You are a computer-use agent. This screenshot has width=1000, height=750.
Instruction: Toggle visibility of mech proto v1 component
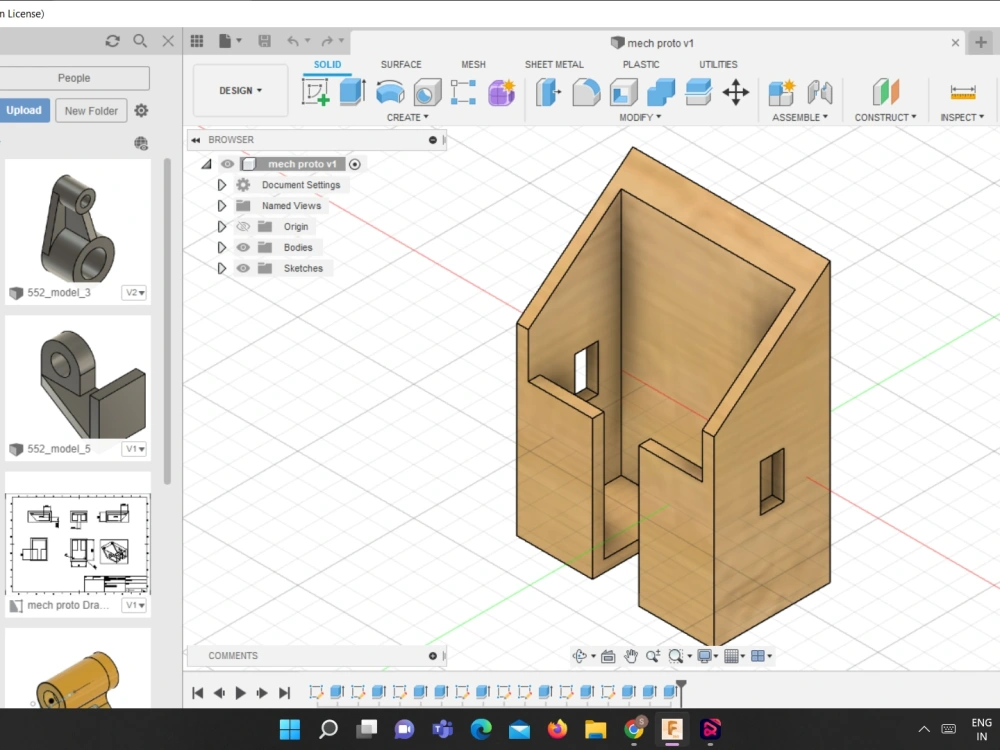[x=227, y=164]
